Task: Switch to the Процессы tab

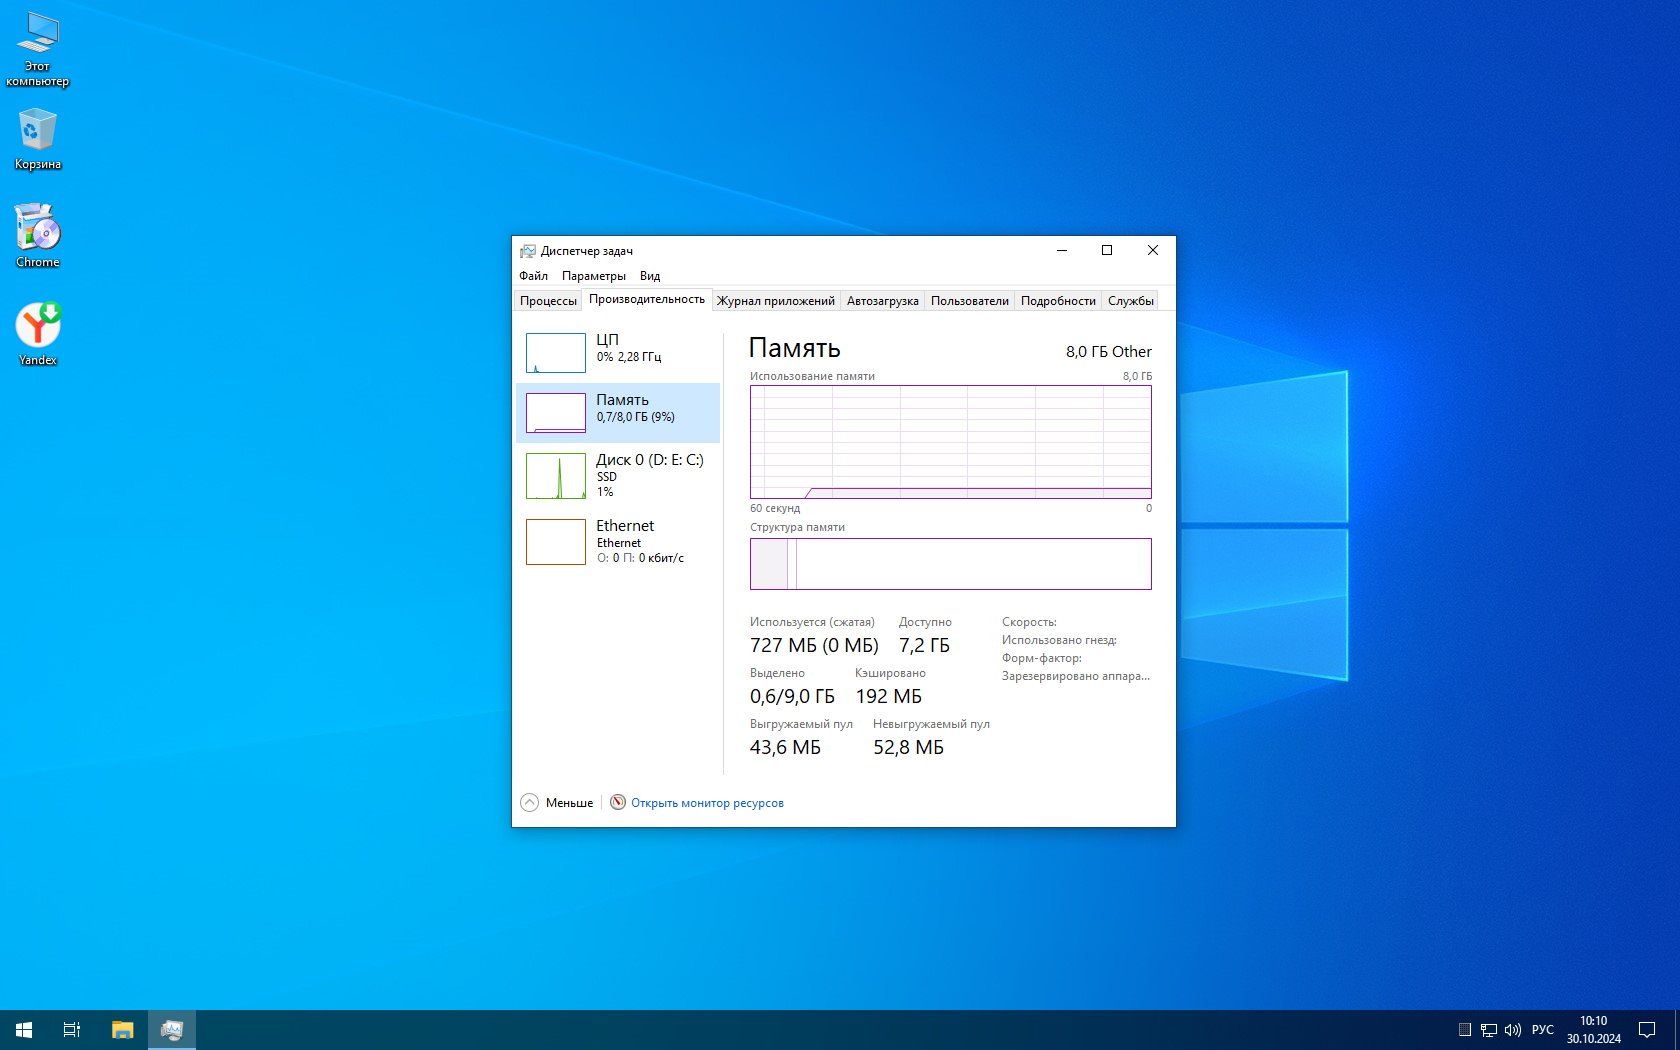Action: click(548, 301)
